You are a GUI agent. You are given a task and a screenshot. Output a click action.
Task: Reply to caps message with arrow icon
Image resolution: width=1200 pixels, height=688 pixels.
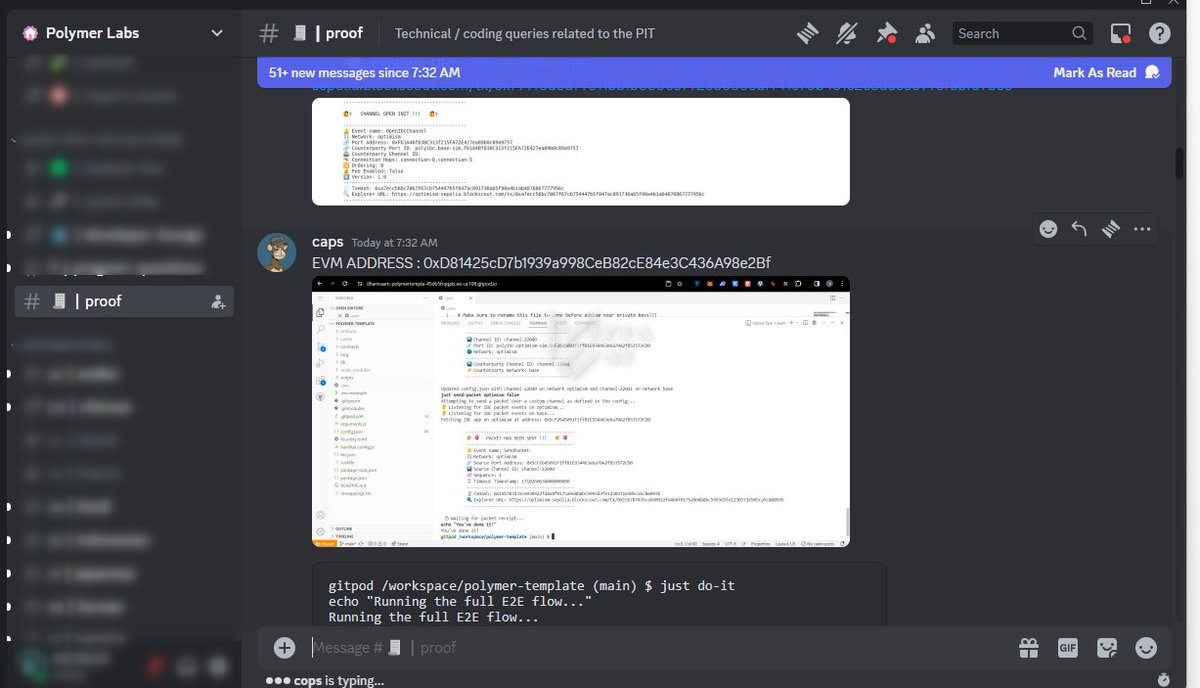pos(1079,229)
